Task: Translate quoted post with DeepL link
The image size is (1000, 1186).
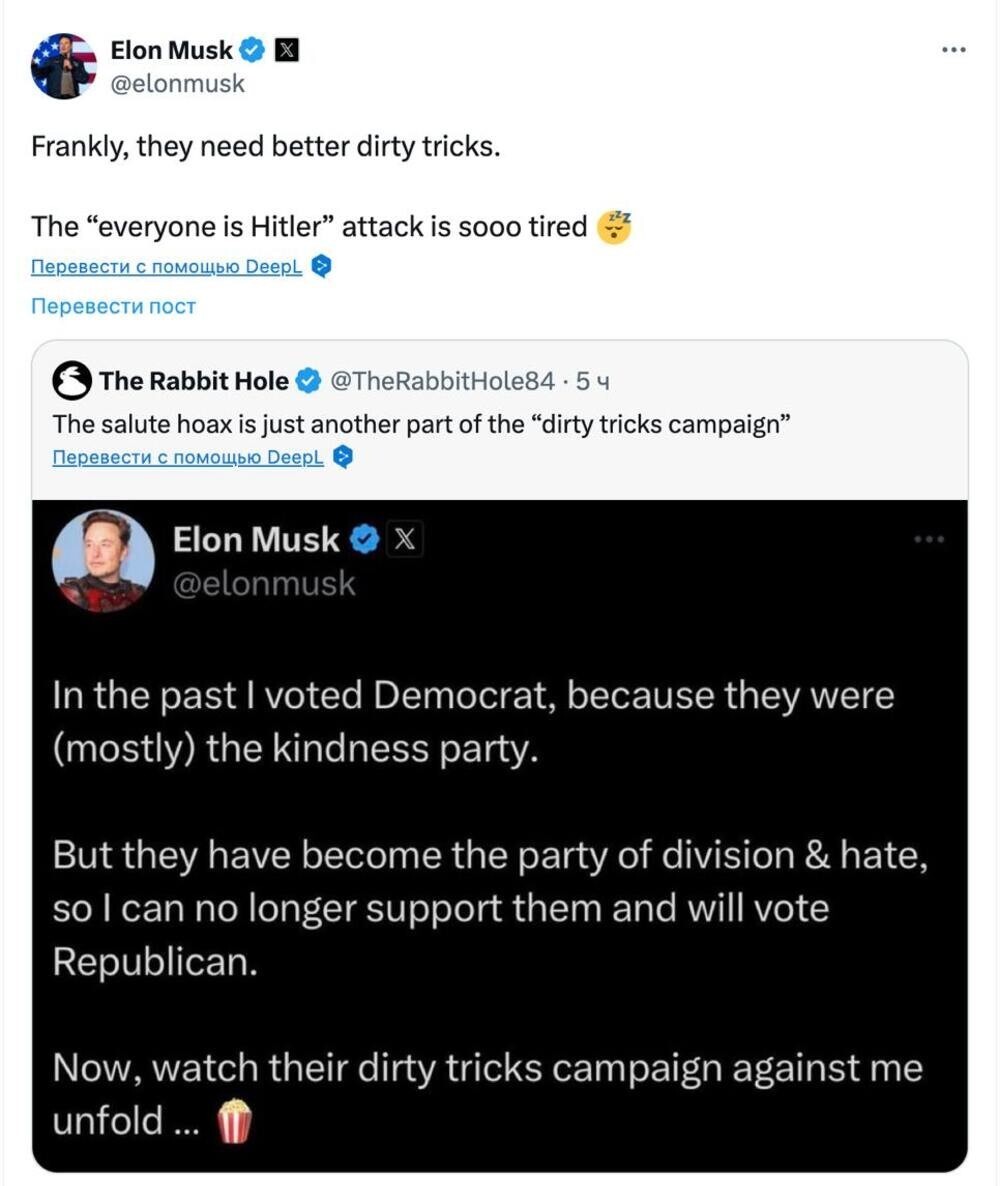Action: (188, 457)
